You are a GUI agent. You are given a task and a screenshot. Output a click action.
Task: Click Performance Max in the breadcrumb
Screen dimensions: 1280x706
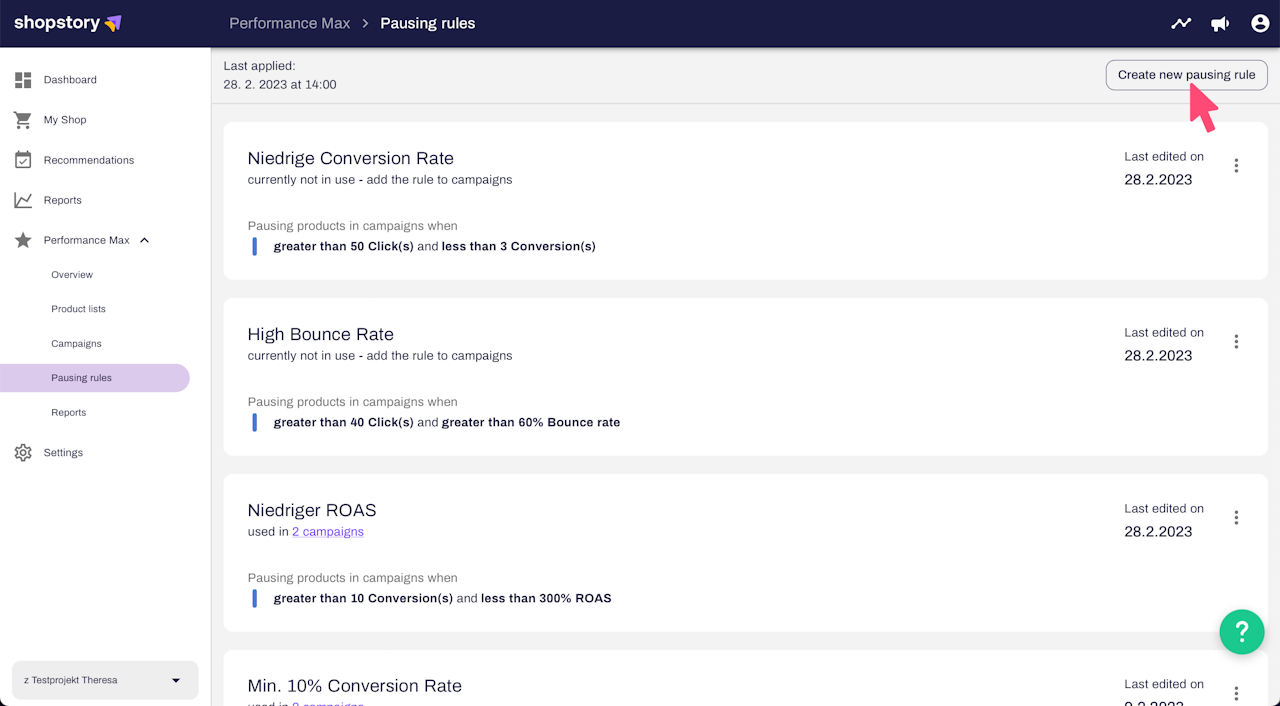click(289, 23)
